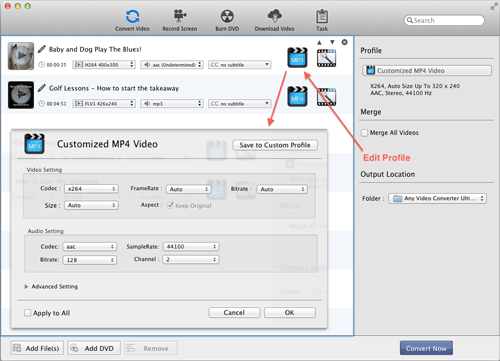Image resolution: width=500 pixels, height=361 pixels.
Task: Click the Add File(s) button
Action: tap(37, 348)
